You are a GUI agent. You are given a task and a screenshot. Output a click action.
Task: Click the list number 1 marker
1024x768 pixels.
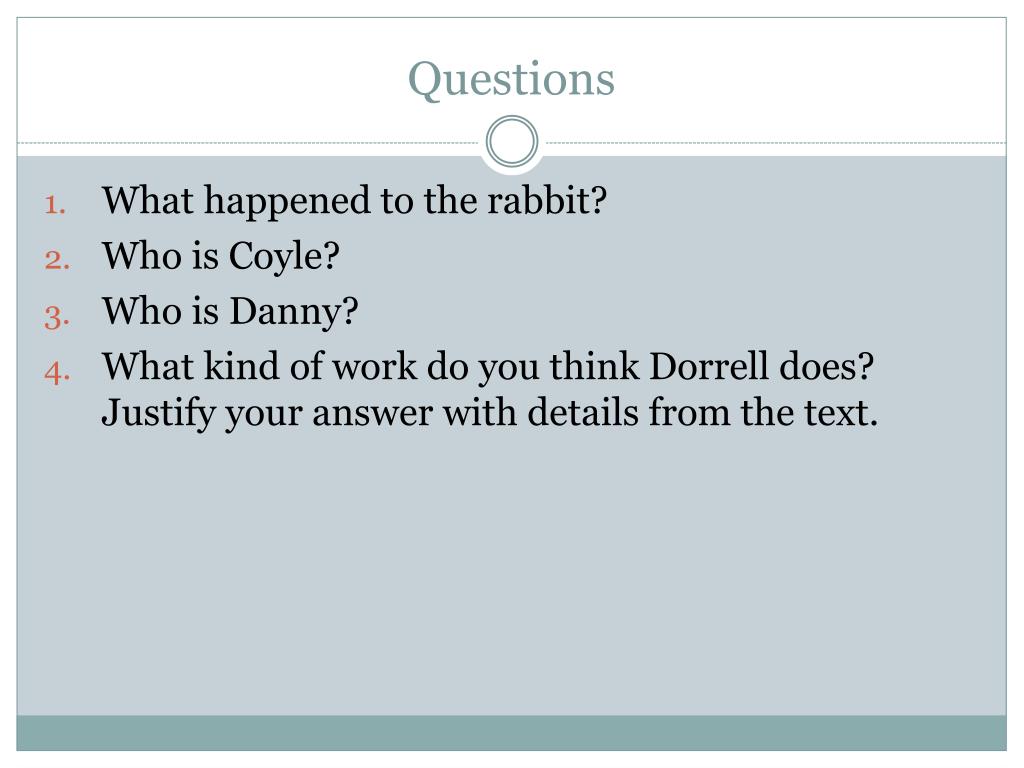[x=55, y=204]
